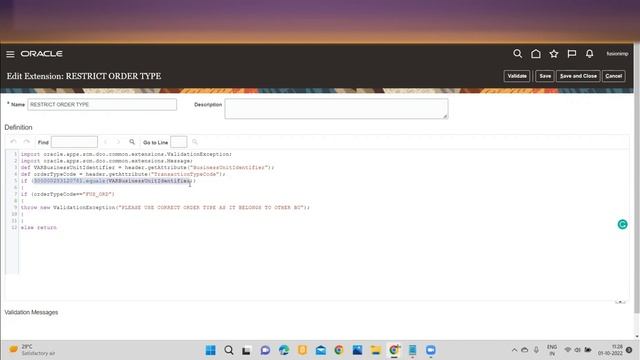Go to Oracle home page icon
The height and width of the screenshot is (360, 640).
(536, 54)
